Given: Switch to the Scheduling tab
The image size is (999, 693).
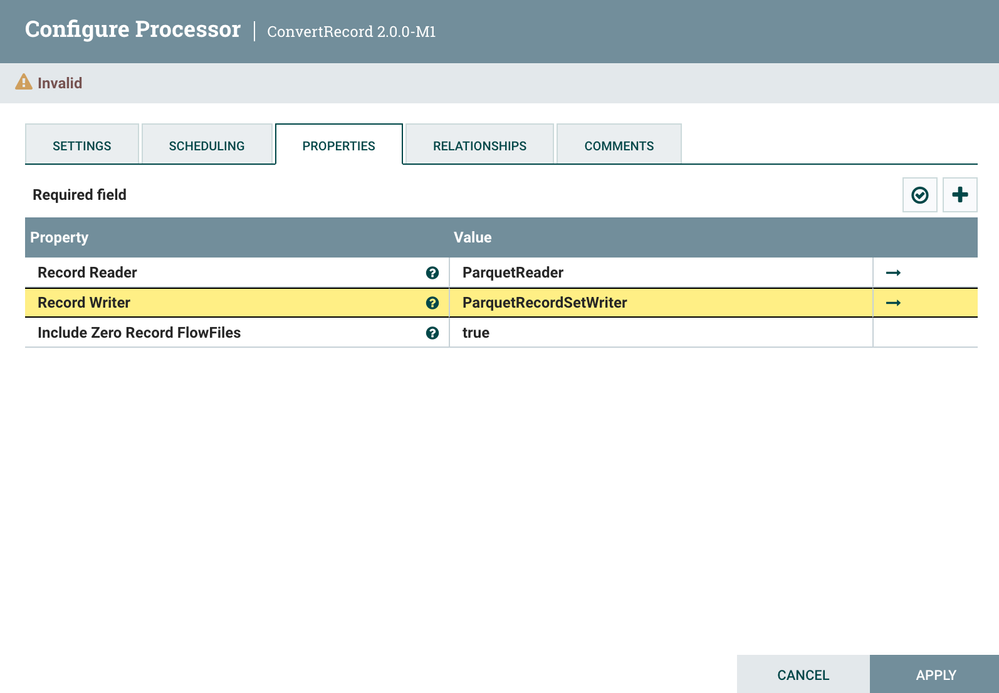Looking at the screenshot, I should click(206, 145).
